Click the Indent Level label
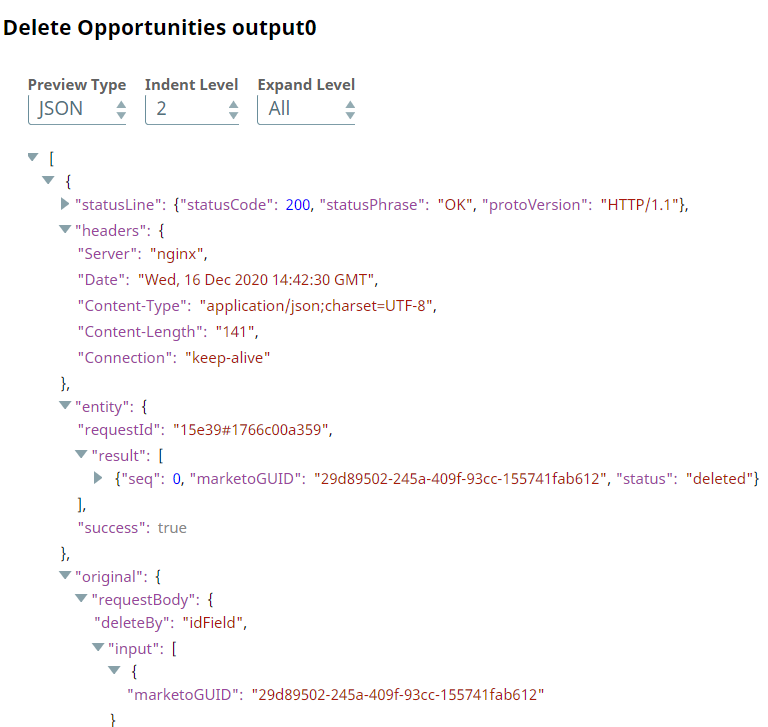Image resolution: width=768 pixels, height=727 pixels. [192, 85]
